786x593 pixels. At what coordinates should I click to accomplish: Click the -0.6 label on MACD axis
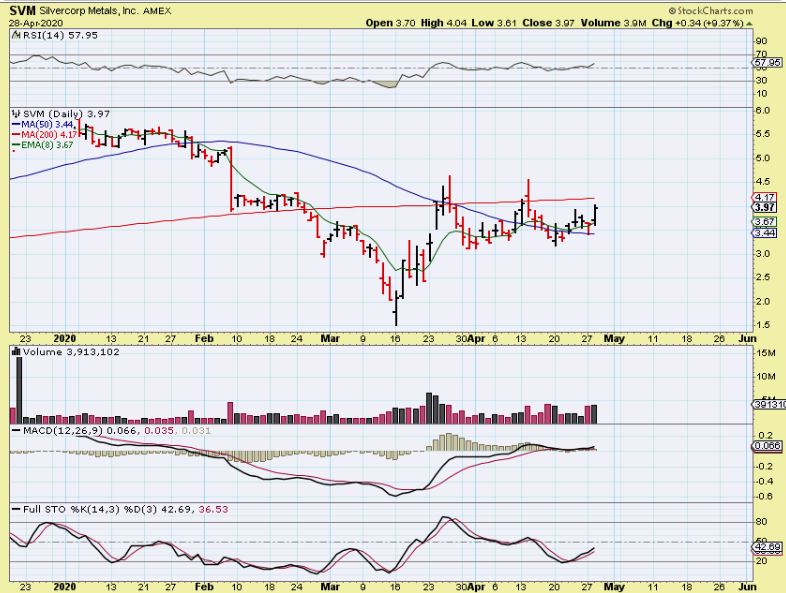[x=763, y=496]
